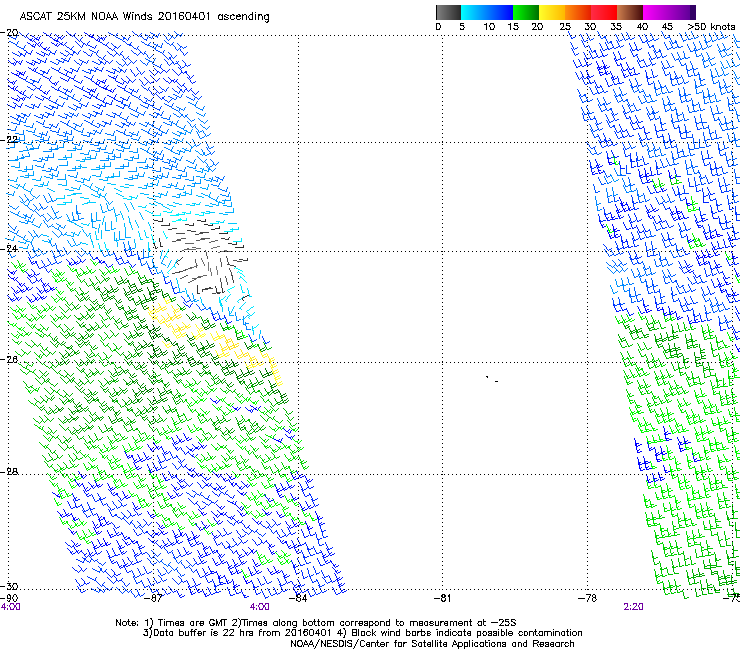Click the purple 4:00 time under -90
Viewport: 740px width, 650px height.
(10, 607)
